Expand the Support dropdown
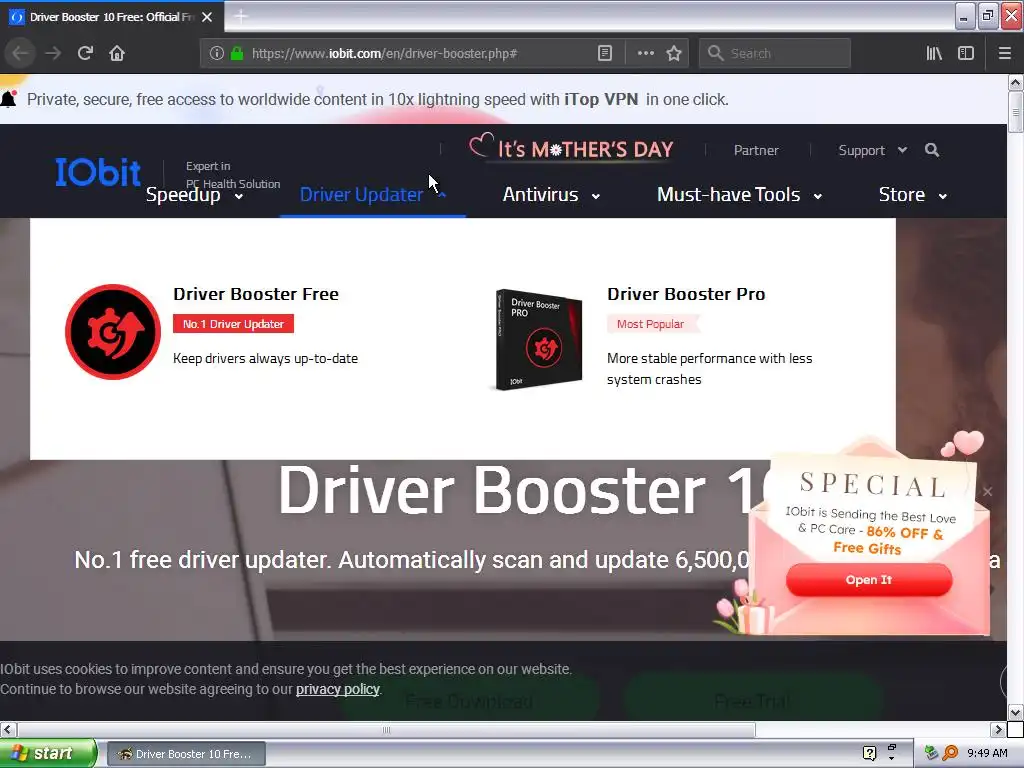Viewport: 1024px width, 768px height. point(872,150)
